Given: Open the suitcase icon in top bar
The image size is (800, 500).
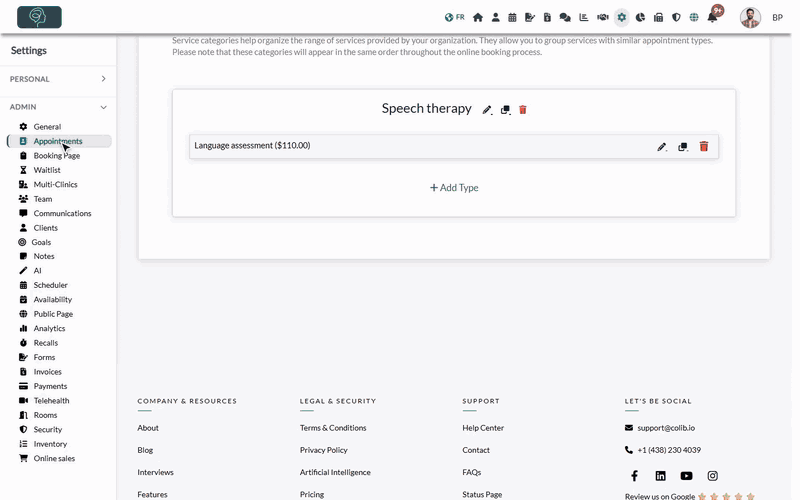Looking at the screenshot, I should [x=658, y=17].
